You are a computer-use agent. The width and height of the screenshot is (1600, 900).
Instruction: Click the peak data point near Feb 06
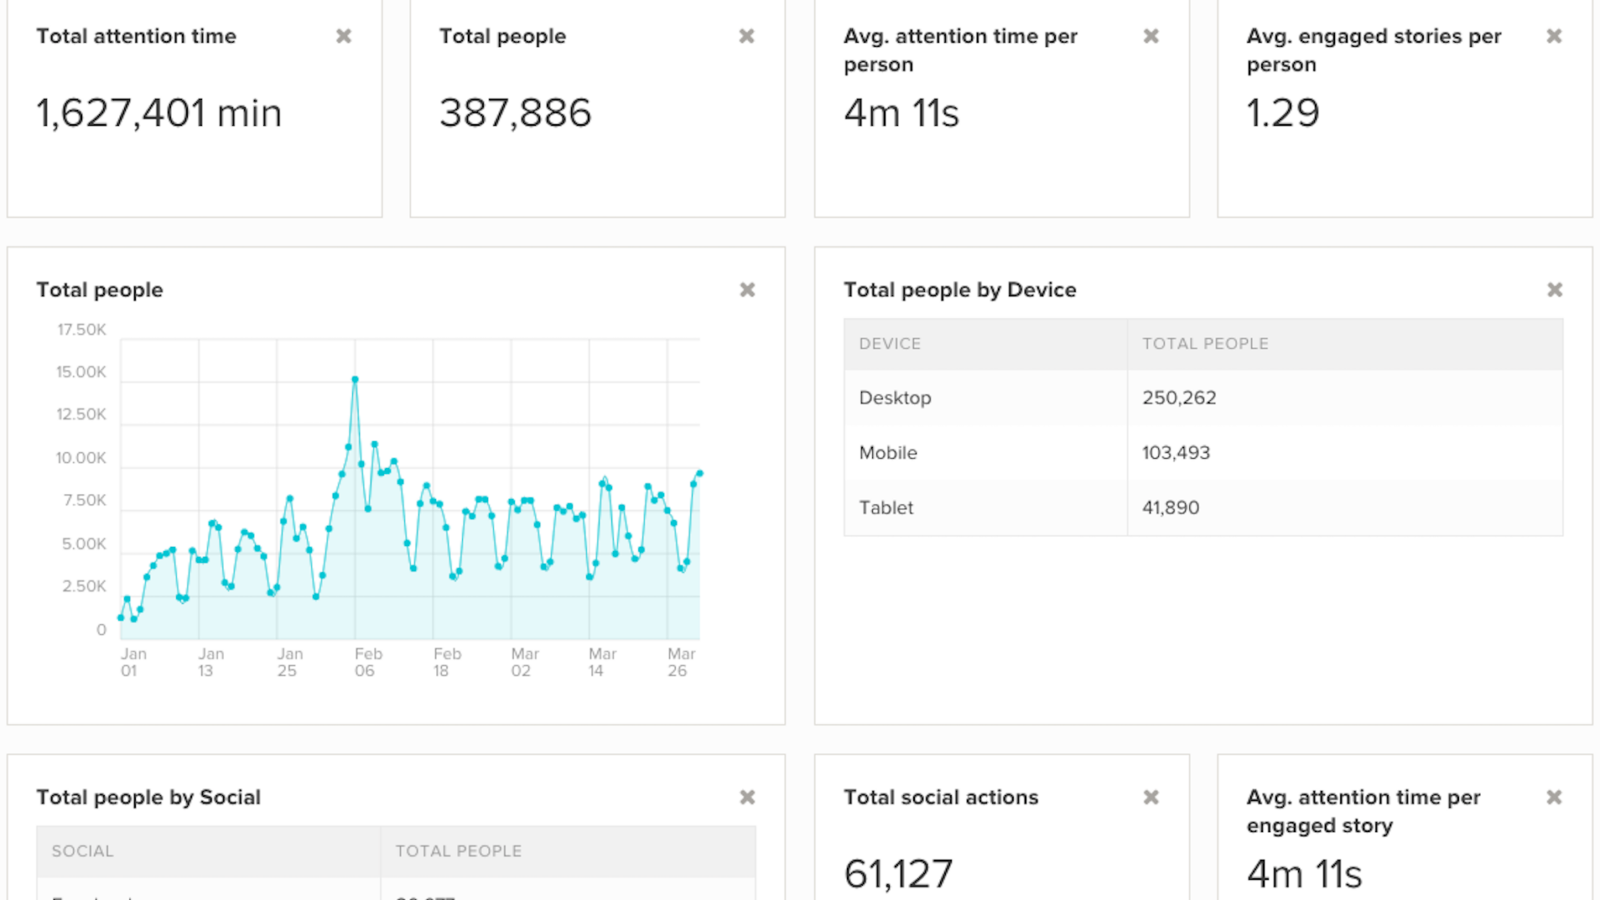coord(355,380)
